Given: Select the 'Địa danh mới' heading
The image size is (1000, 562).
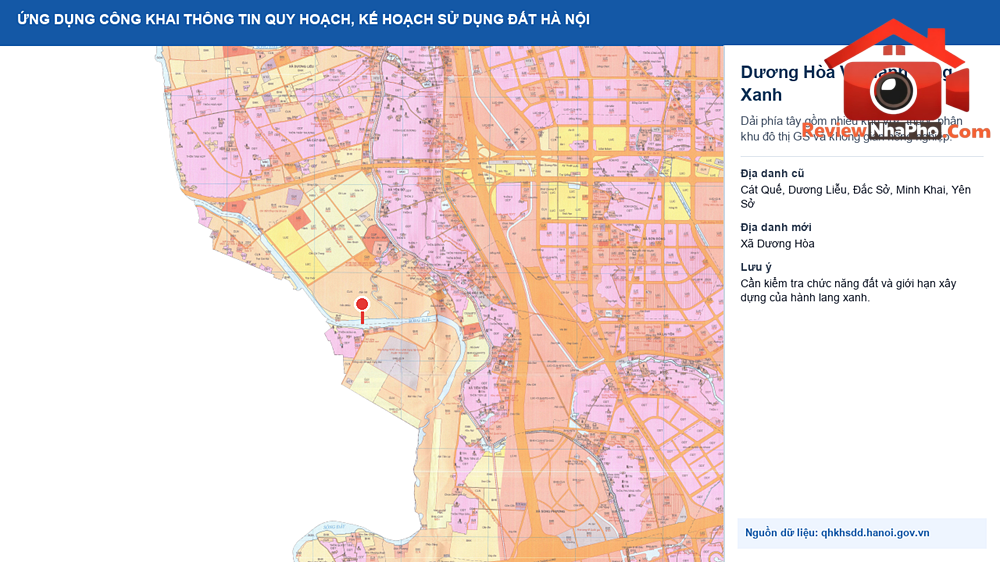Looking at the screenshot, I should 776,227.
